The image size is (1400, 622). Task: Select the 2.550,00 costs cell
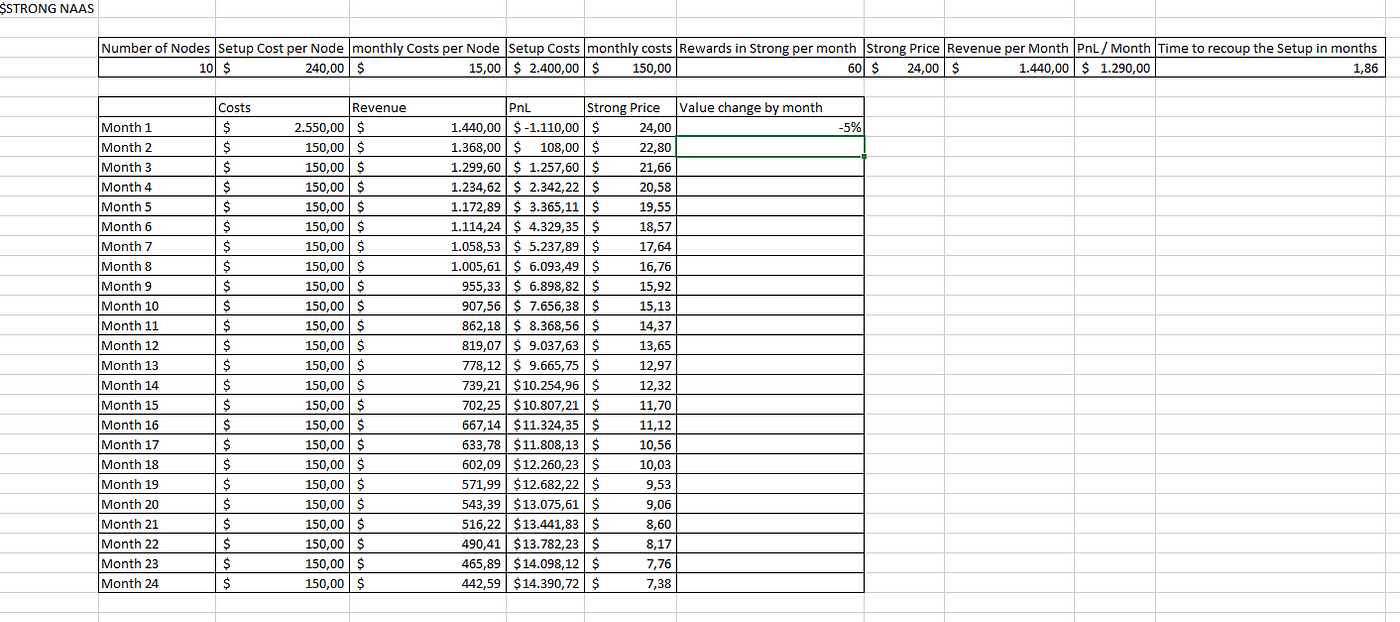point(282,127)
